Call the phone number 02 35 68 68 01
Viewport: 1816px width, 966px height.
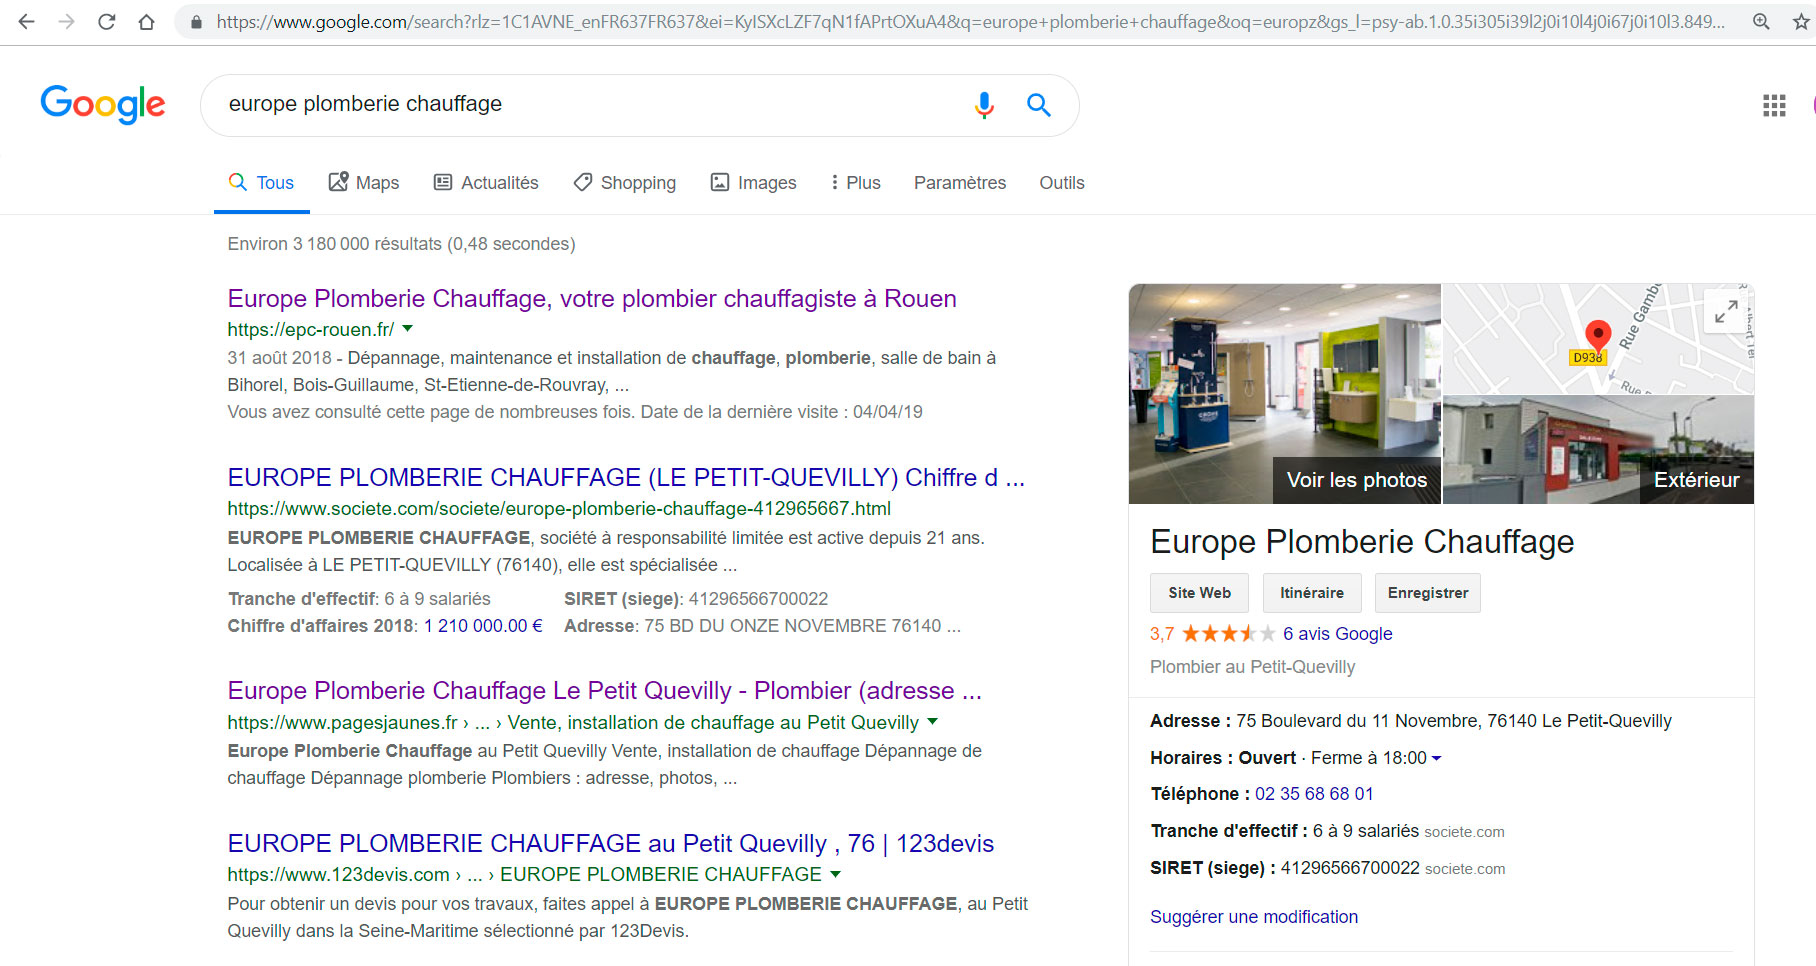tap(1314, 793)
